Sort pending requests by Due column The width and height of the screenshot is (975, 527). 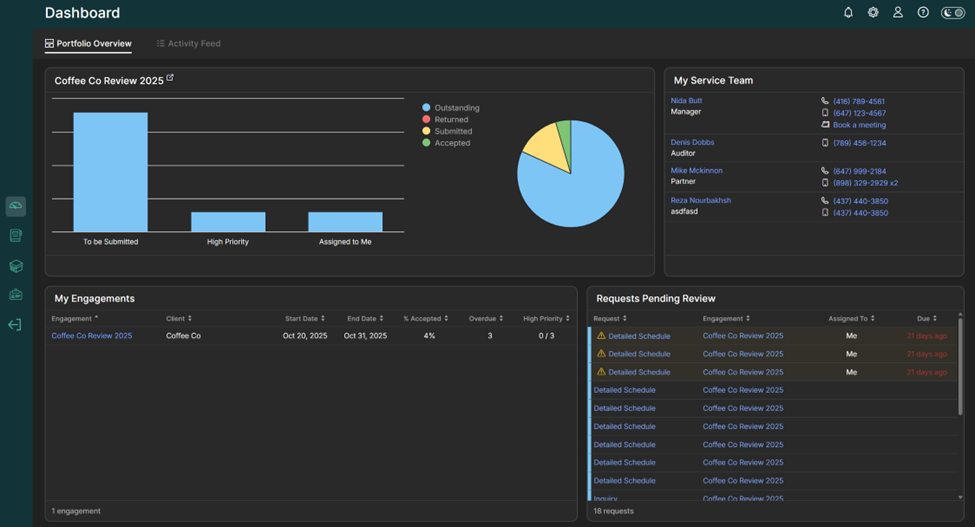tap(927, 319)
